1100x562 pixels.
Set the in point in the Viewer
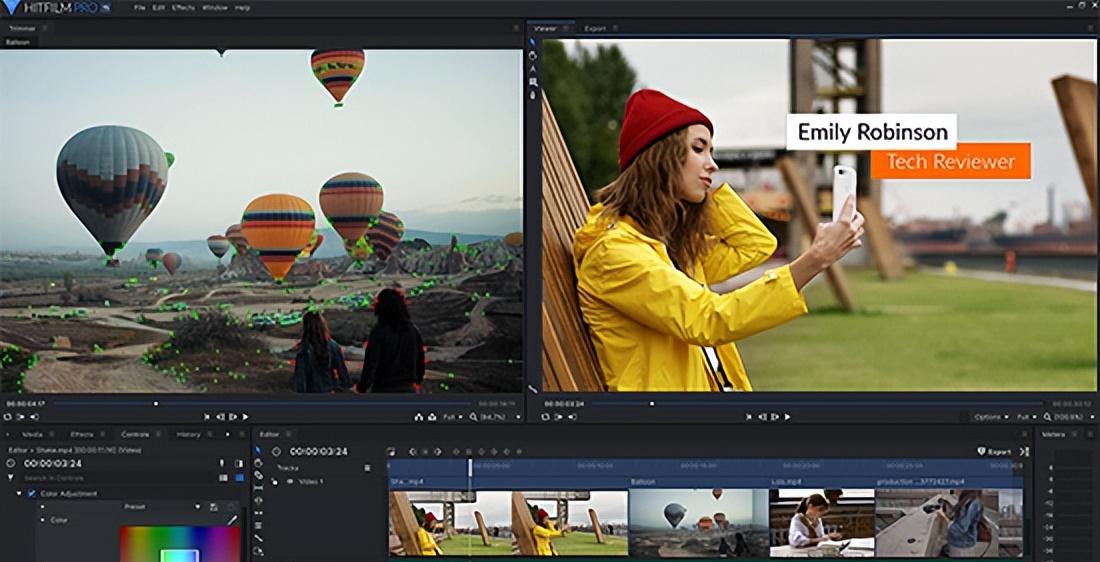click(559, 417)
